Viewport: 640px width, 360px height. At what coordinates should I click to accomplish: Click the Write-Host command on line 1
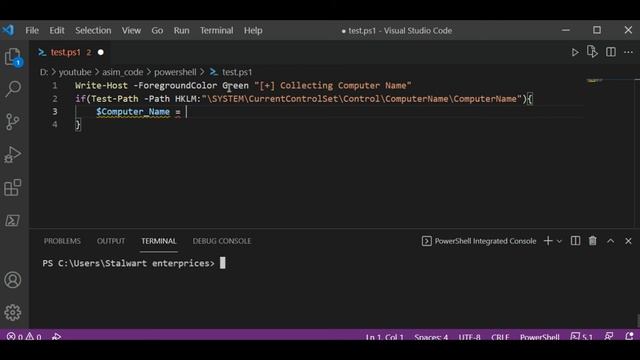[101, 86]
